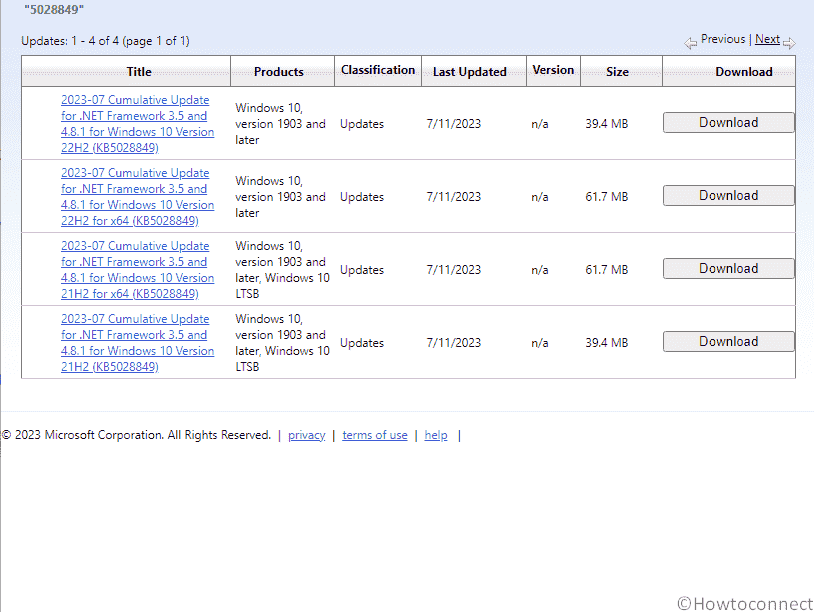Open the 21H2 (KB5028849) 39.4 MB update title link
The height and width of the screenshot is (612, 814).
click(x=137, y=343)
